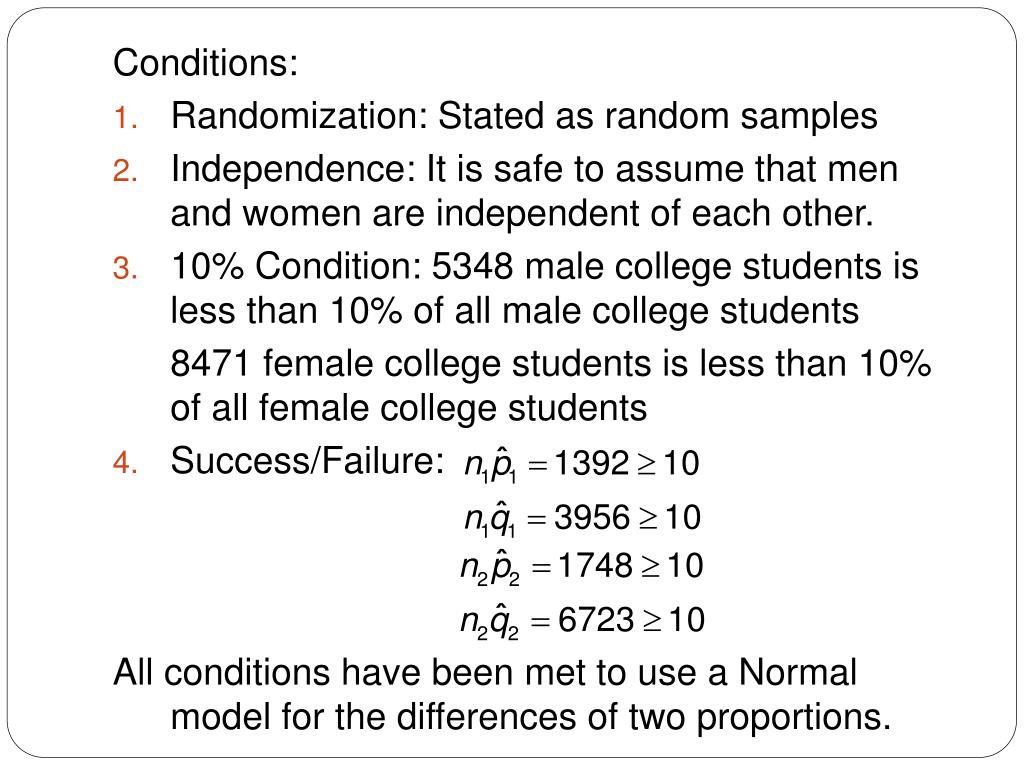Click "All conditions have been met" sentence
Image resolution: width=1024 pixels, height=768 pixels.
click(x=485, y=673)
